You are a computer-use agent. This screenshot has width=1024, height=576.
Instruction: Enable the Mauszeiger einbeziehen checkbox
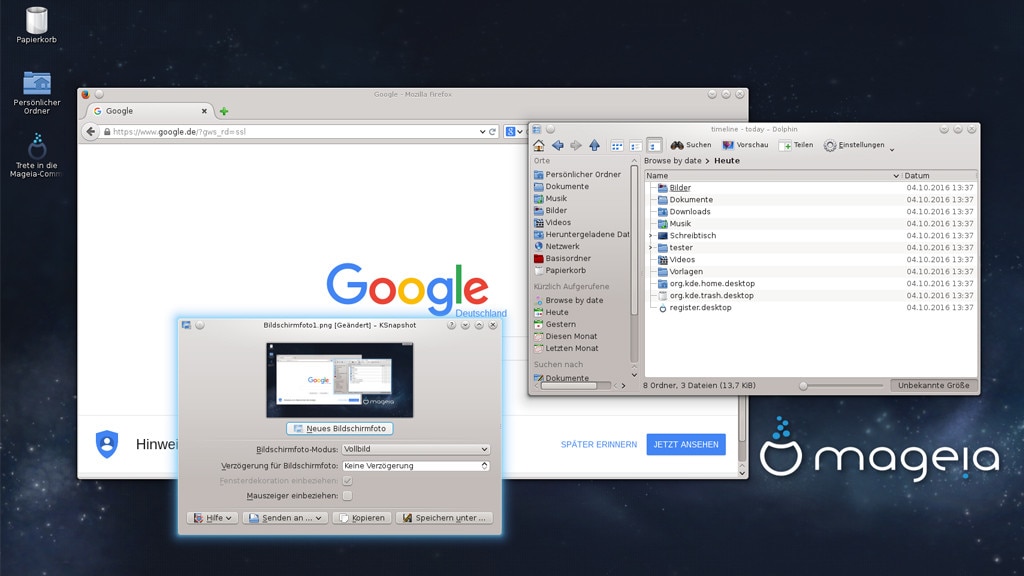tap(348, 495)
